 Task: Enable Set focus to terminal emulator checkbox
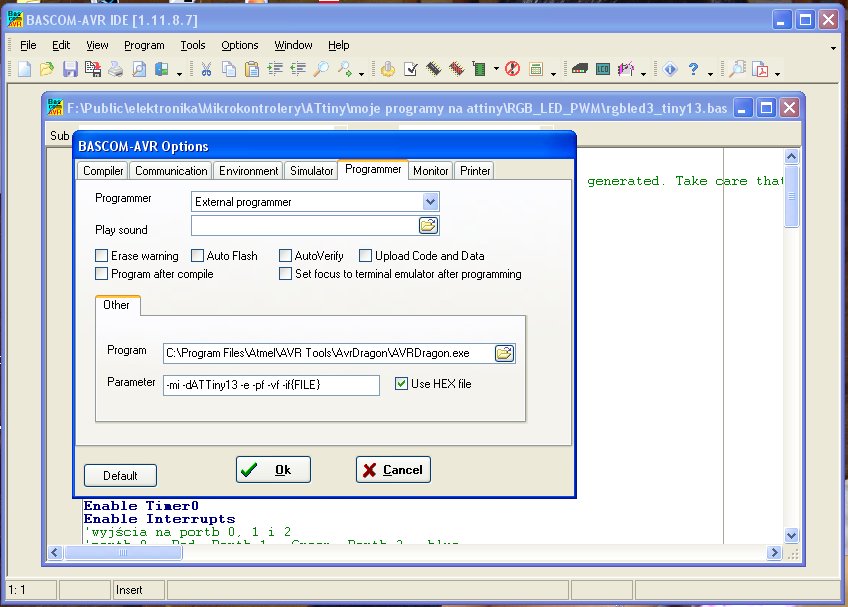tap(285, 274)
